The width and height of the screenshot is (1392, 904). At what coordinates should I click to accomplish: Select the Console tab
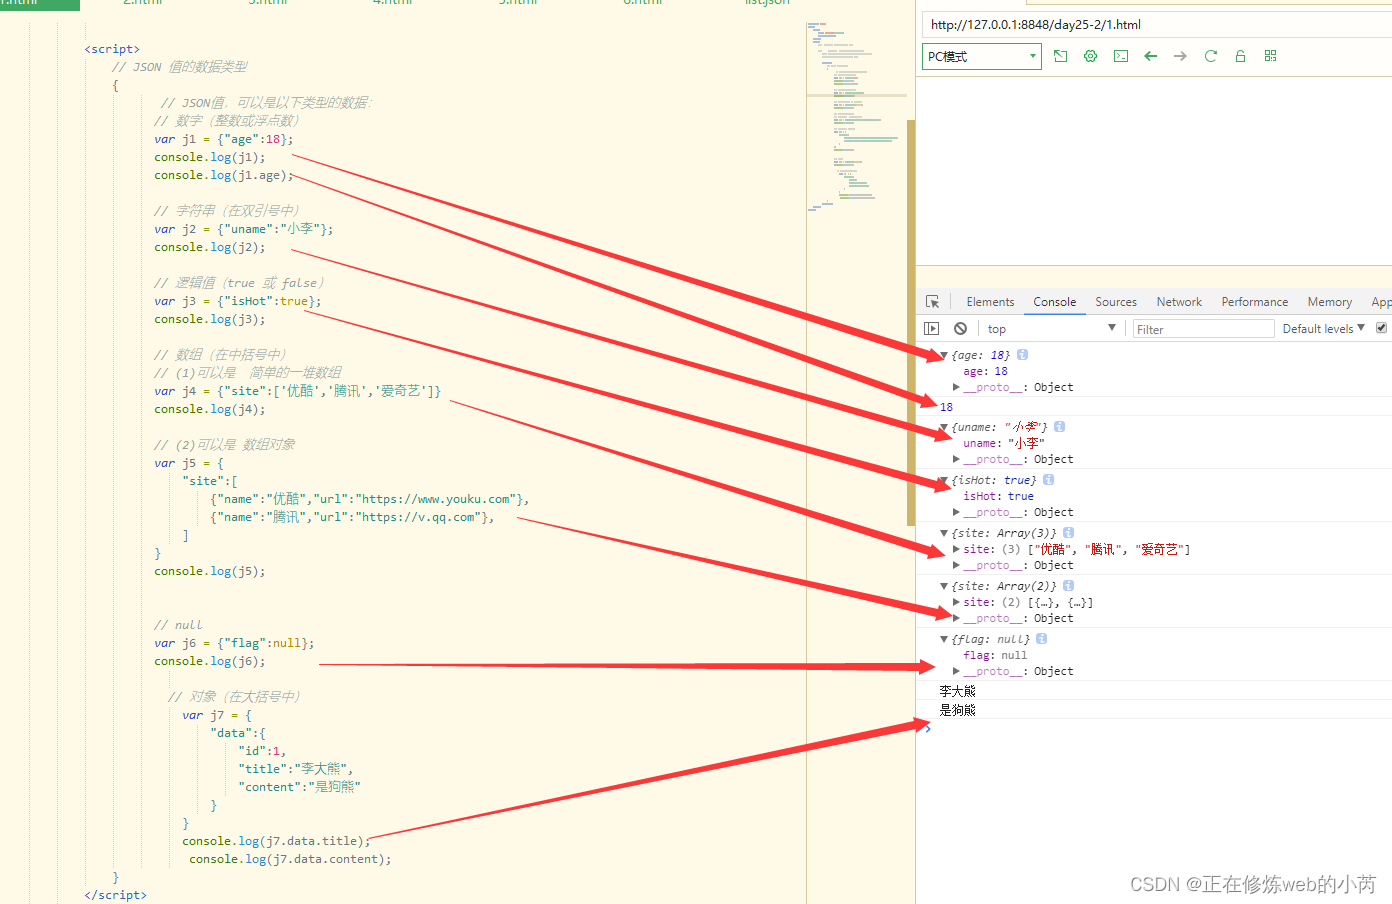(x=1055, y=302)
